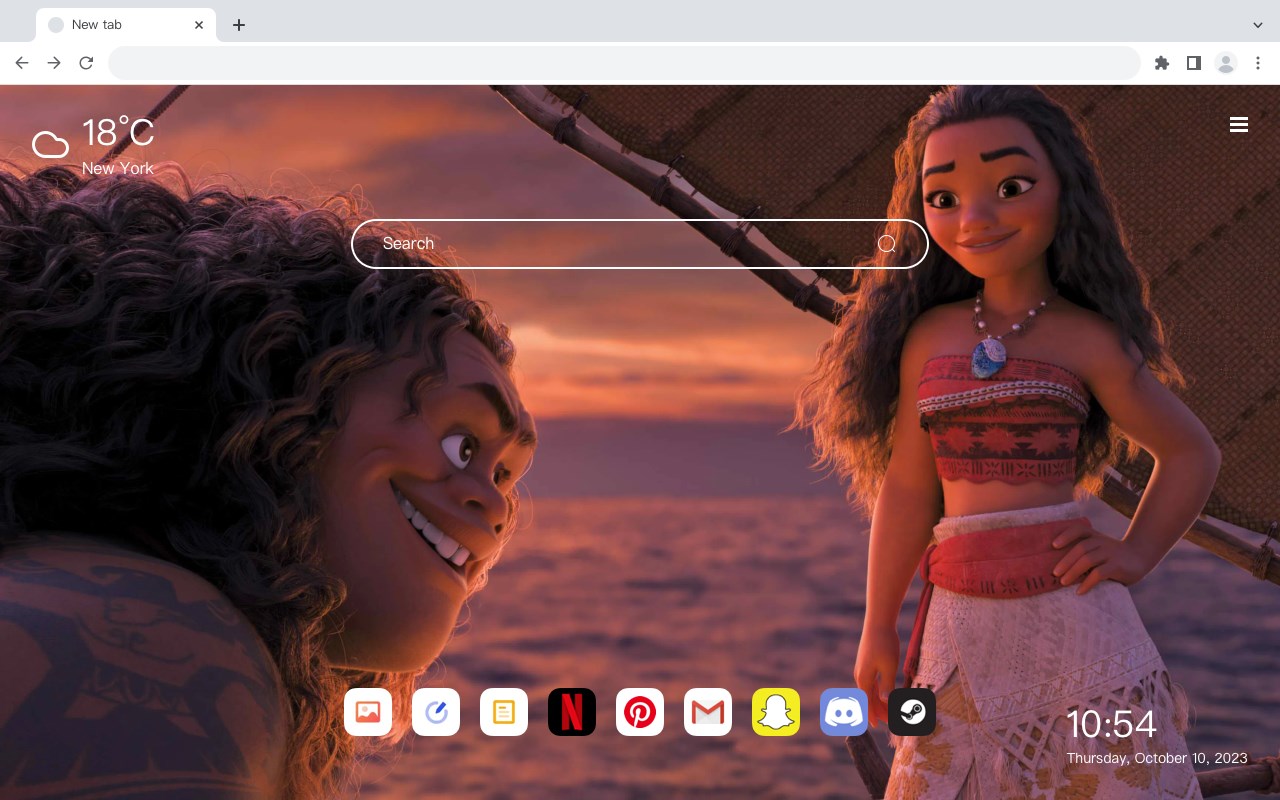This screenshot has height=800, width=1280.
Task: Click the 10:54 clock display
Action: pos(1111,724)
